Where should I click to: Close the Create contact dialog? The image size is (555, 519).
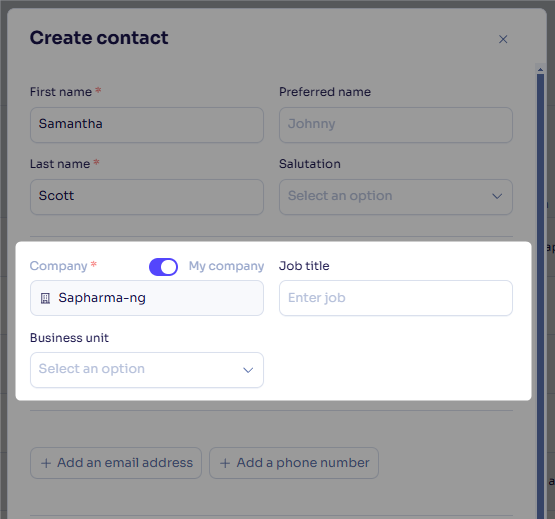(503, 39)
